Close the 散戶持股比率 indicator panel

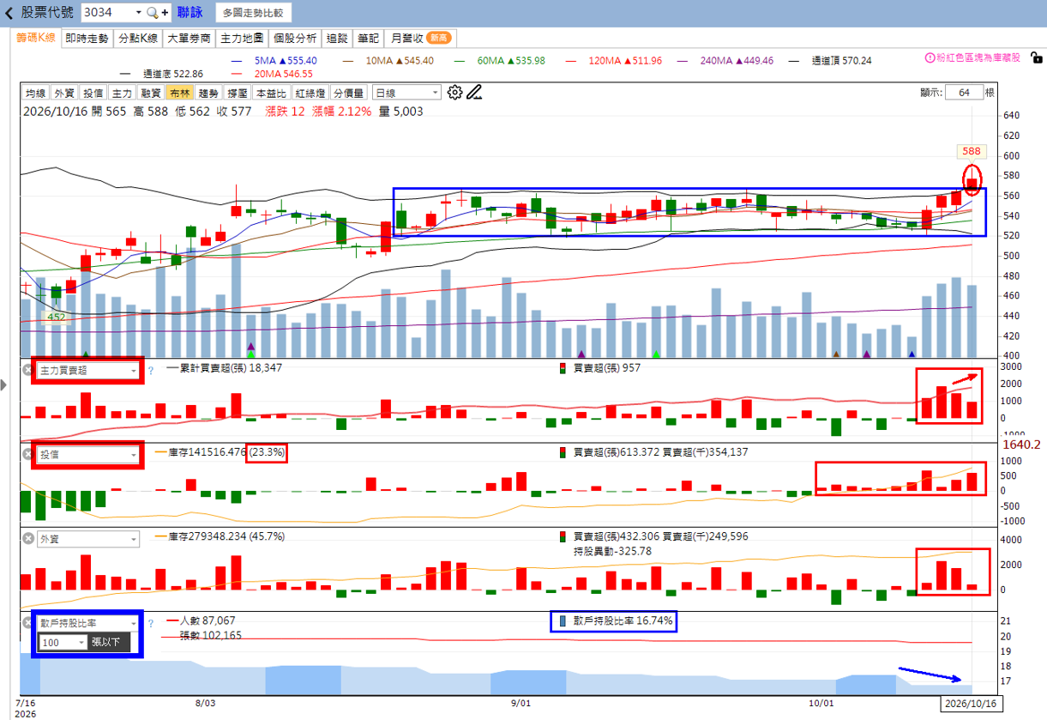pos(28,623)
